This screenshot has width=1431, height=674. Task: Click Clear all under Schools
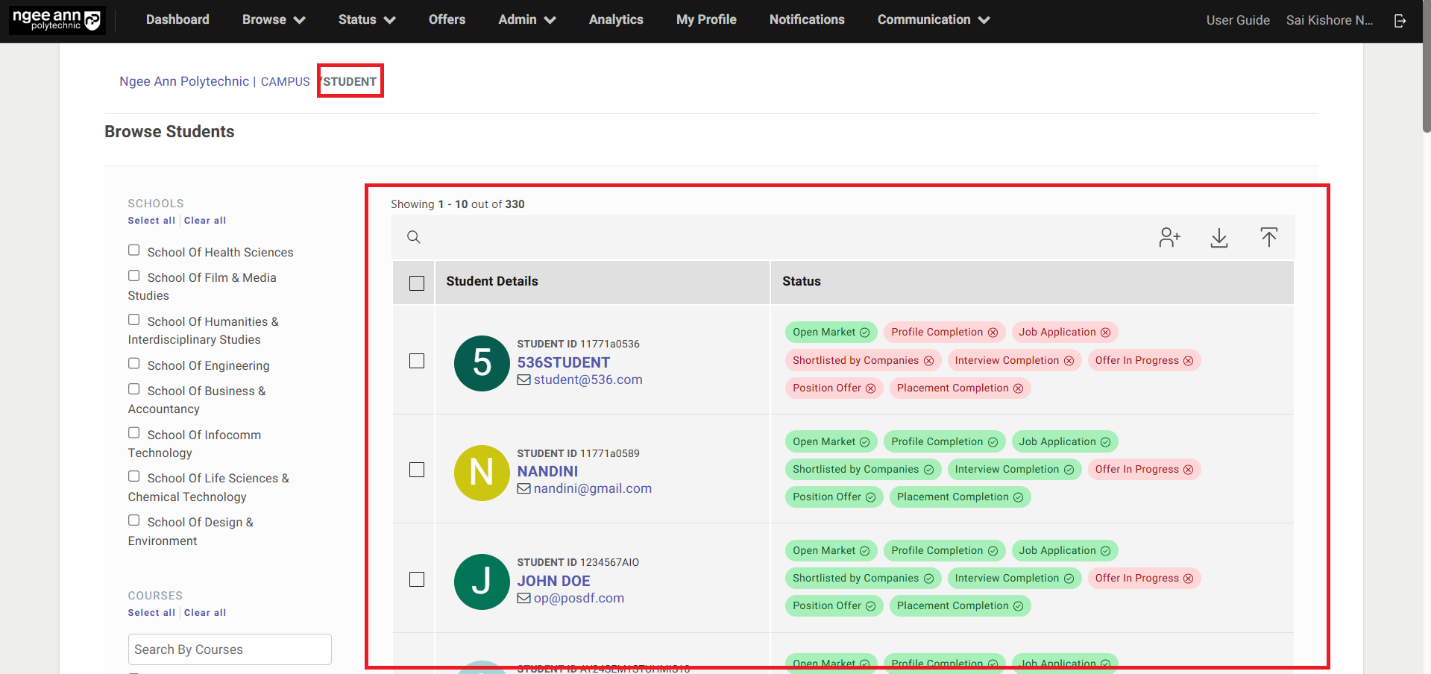pos(205,221)
